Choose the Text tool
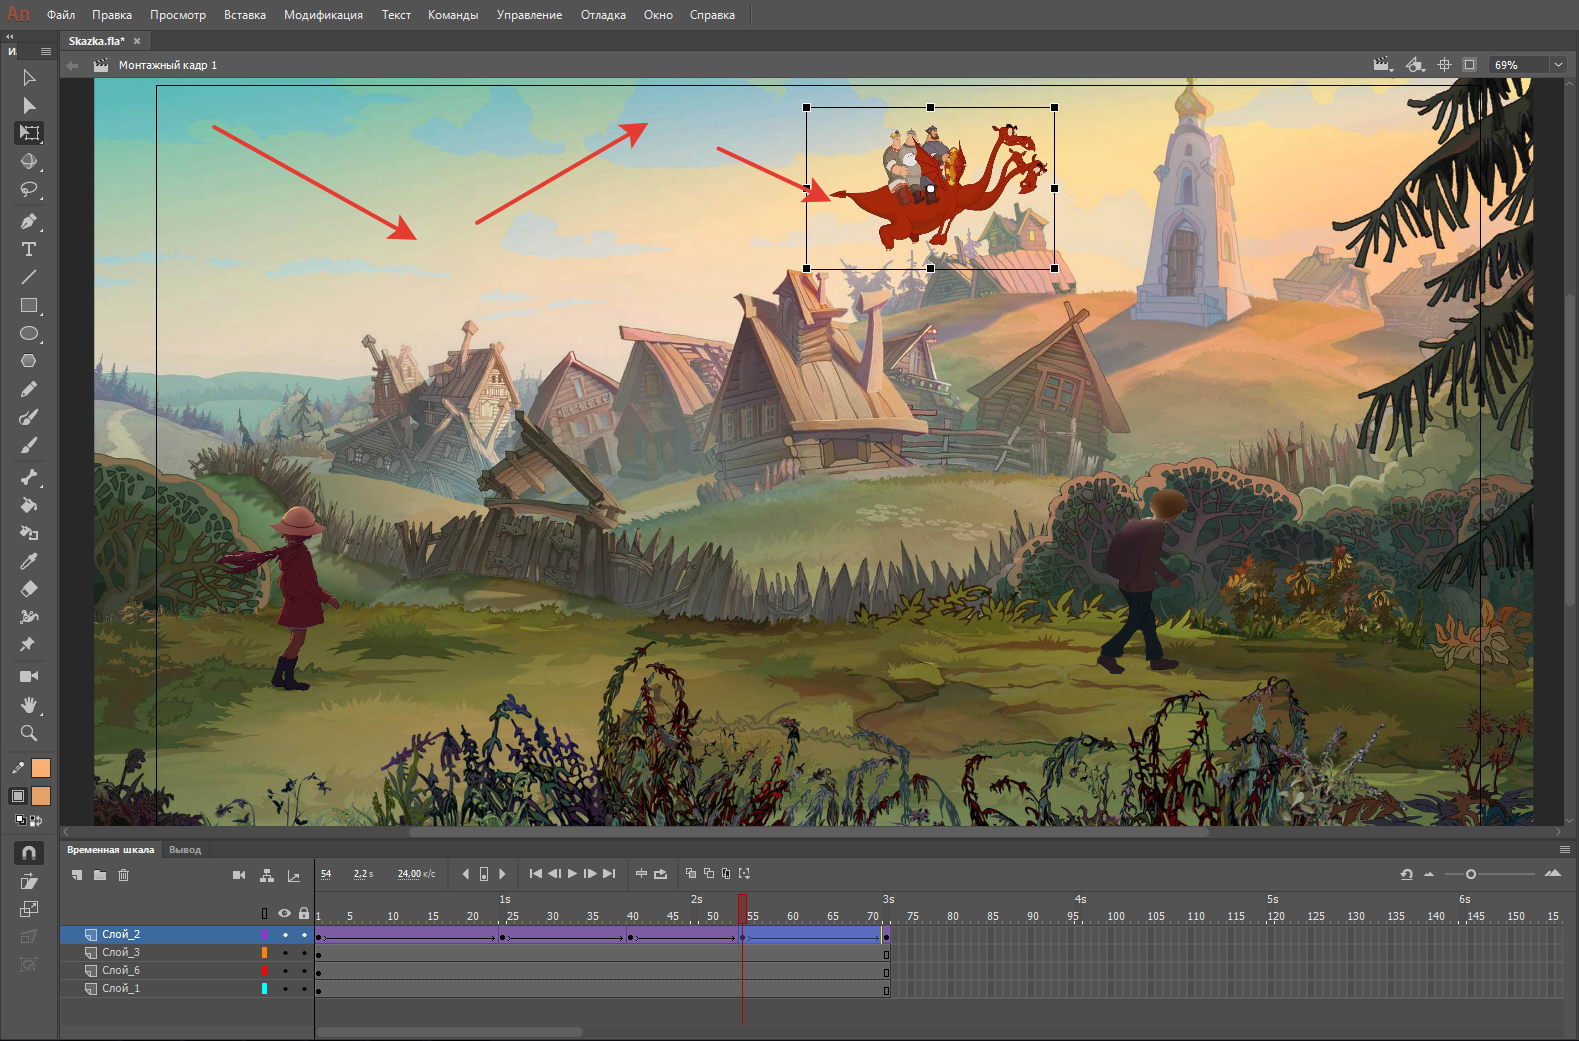 click(29, 249)
